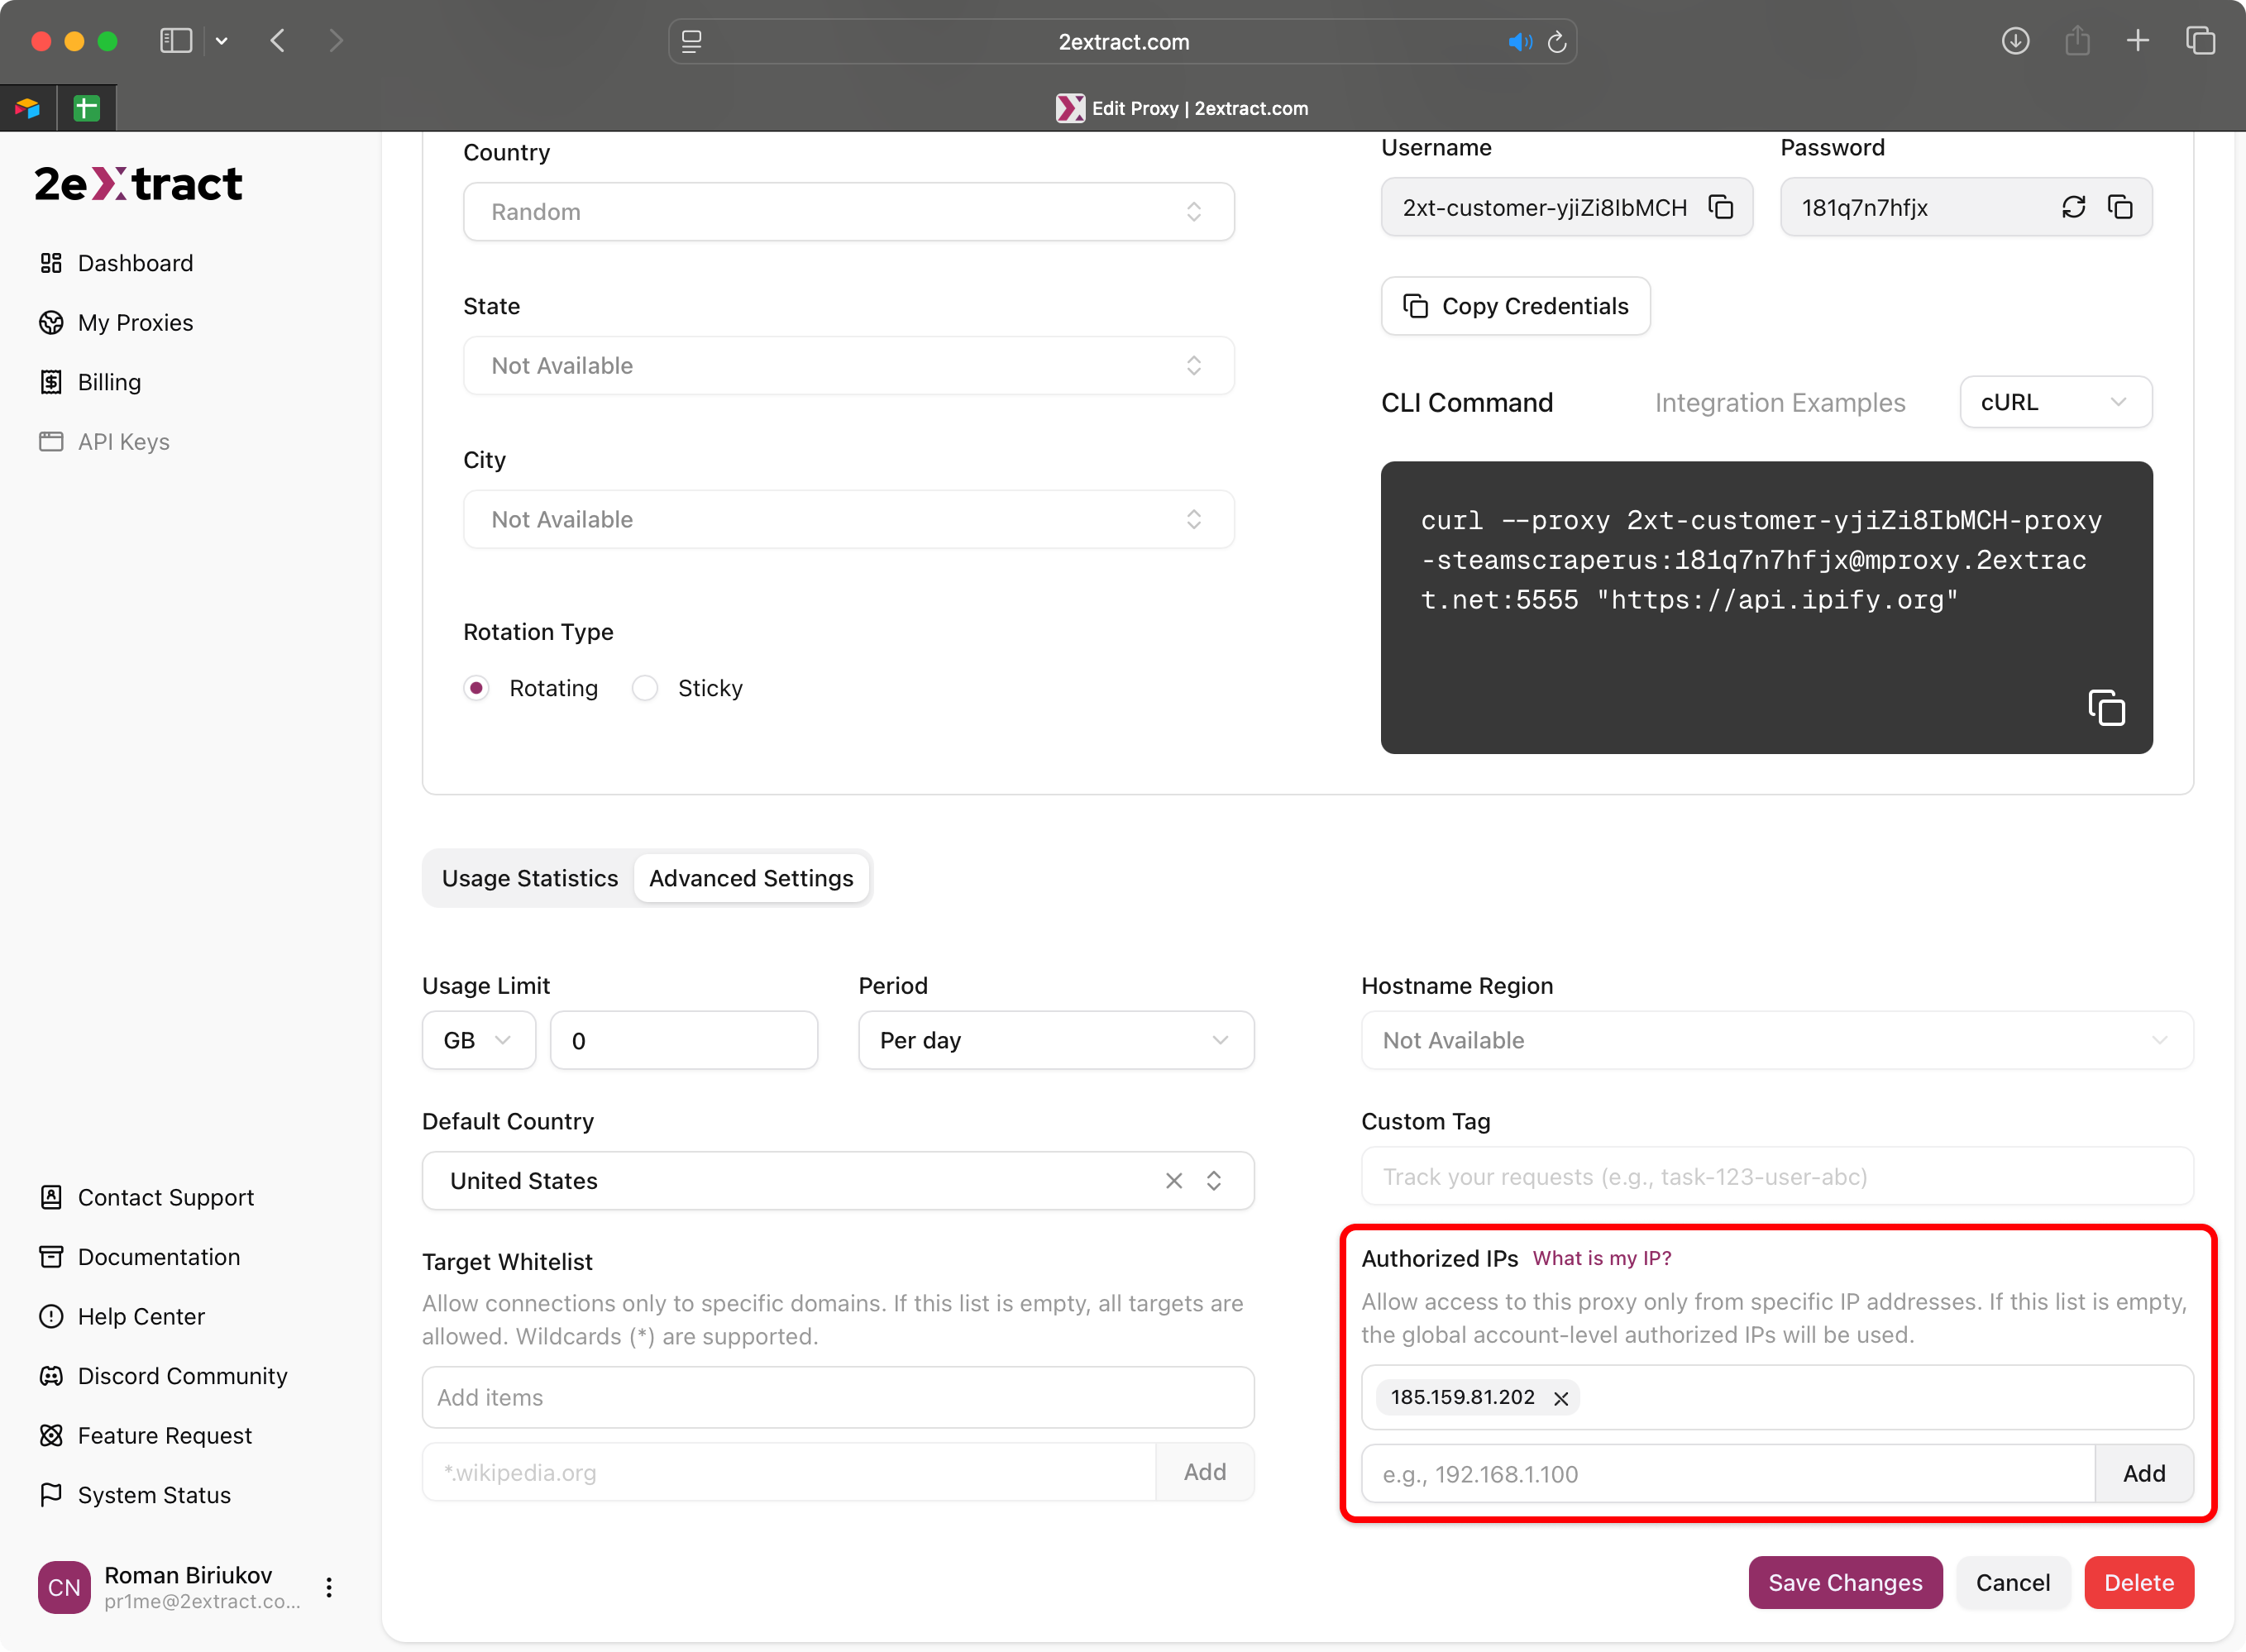Open the GB usage limit unit dropdown
This screenshot has width=2246, height=1652.
pos(478,1040)
